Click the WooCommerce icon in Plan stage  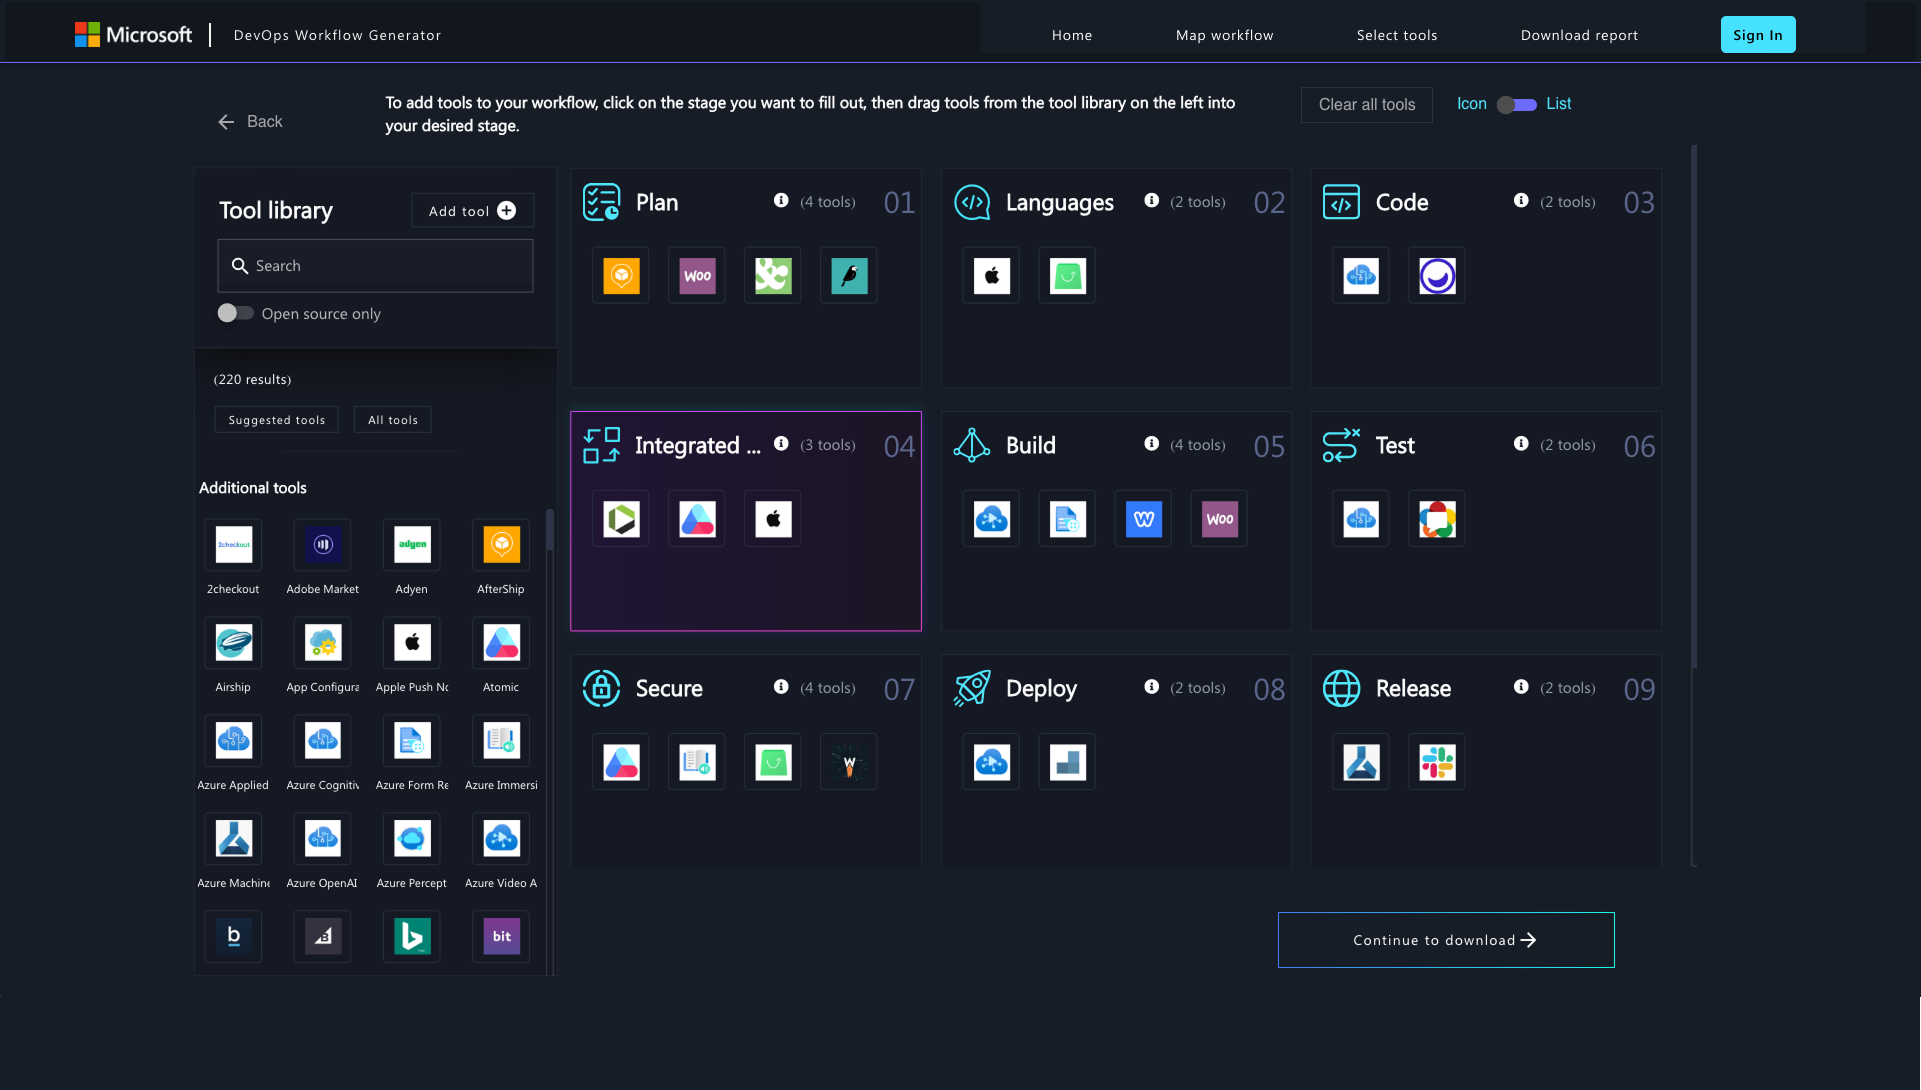697,276
